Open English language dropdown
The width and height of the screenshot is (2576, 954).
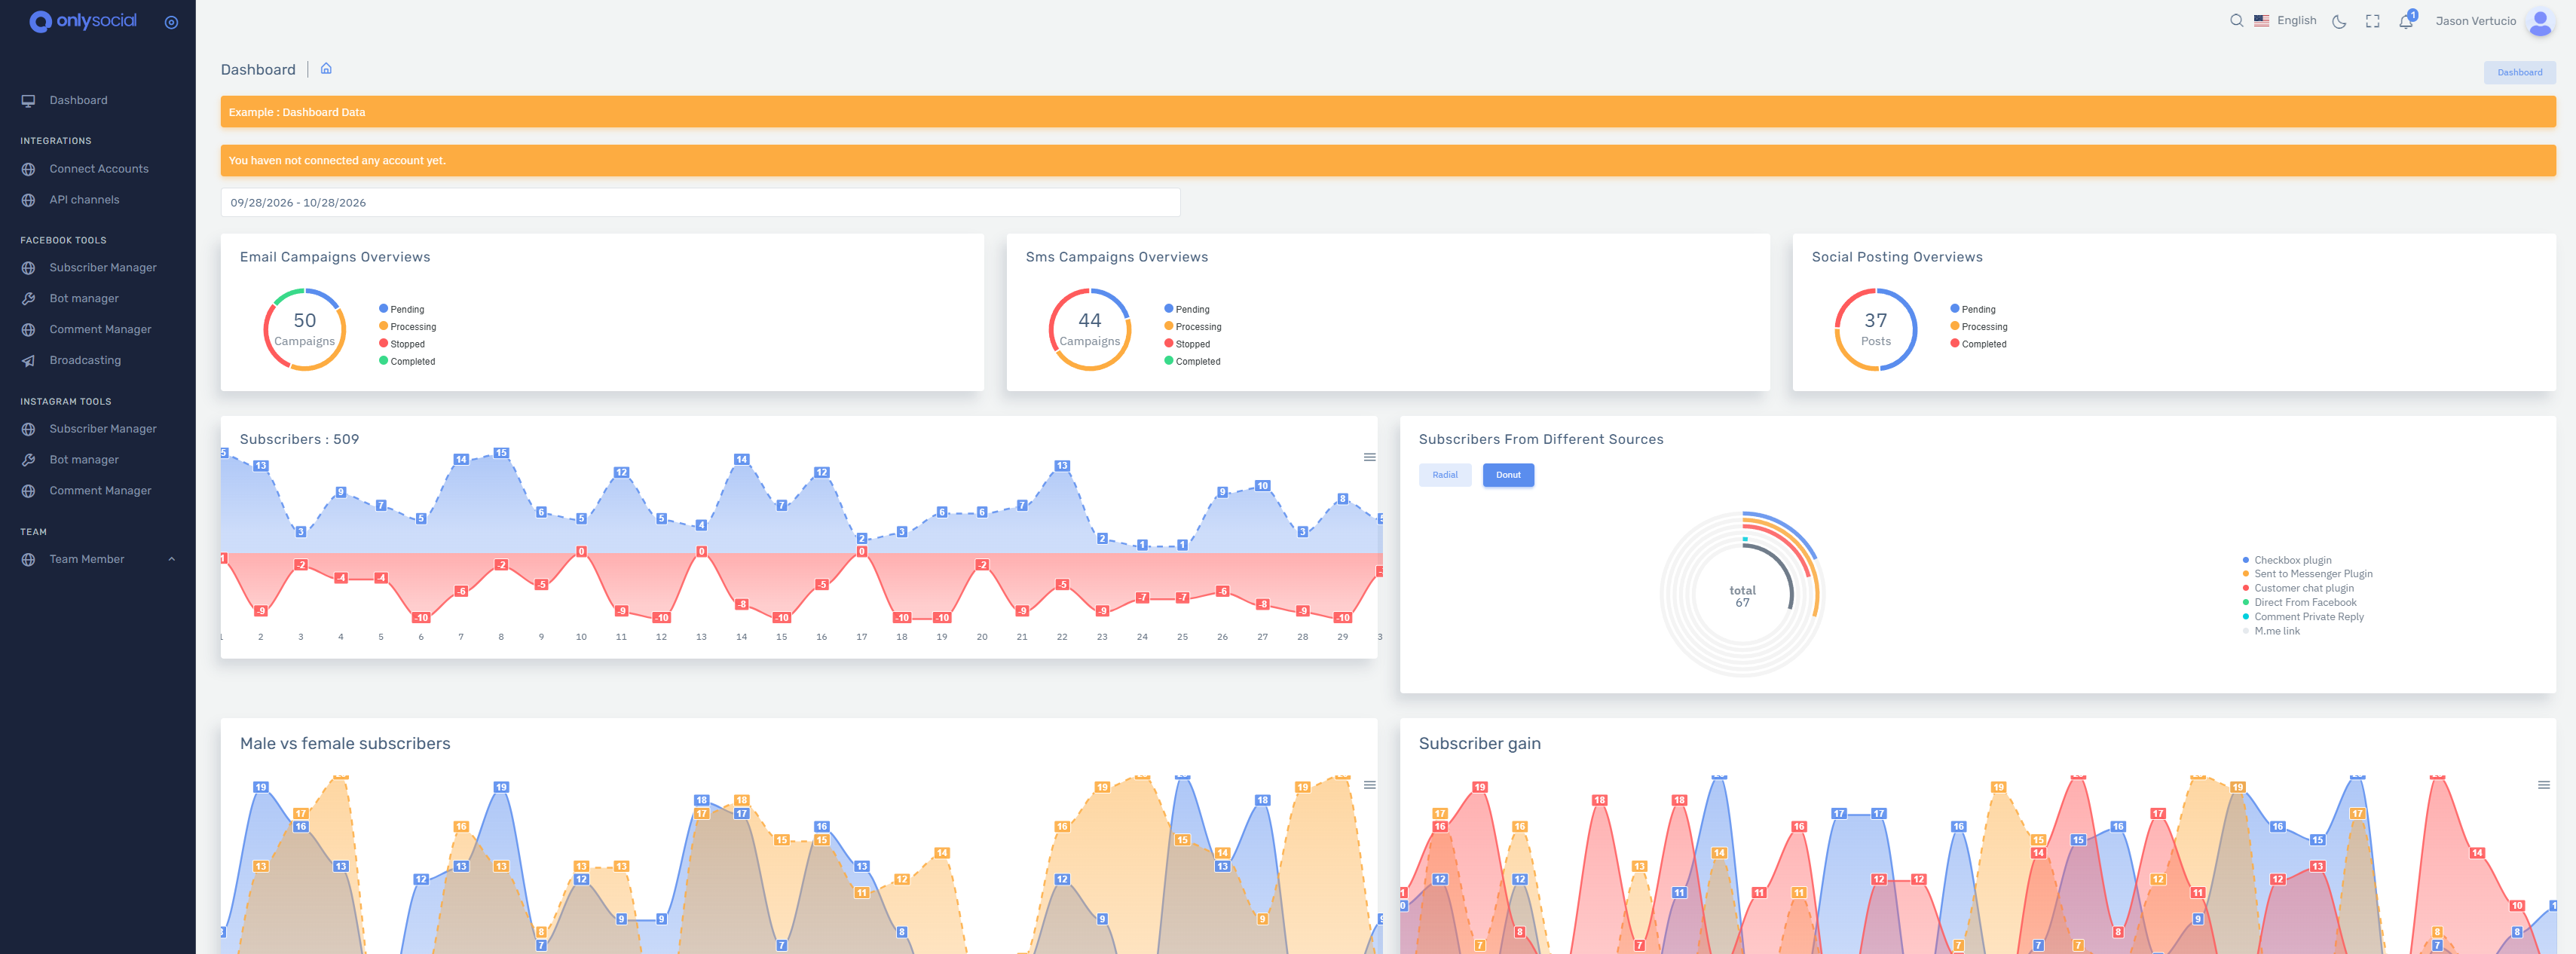coord(2285,21)
